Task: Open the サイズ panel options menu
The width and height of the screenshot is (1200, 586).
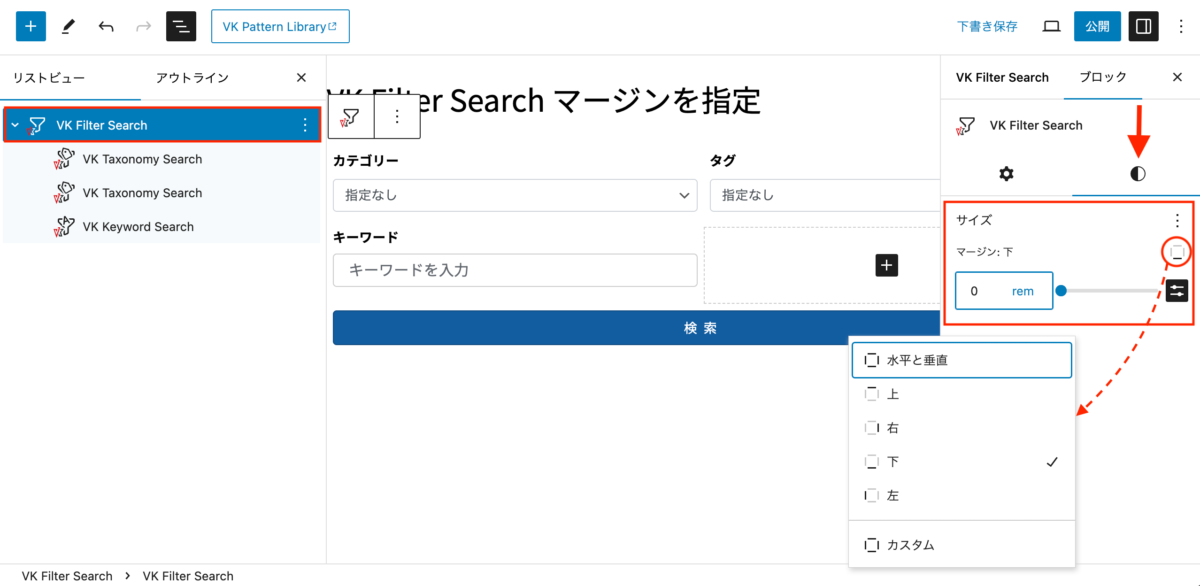Action: coord(1177,220)
